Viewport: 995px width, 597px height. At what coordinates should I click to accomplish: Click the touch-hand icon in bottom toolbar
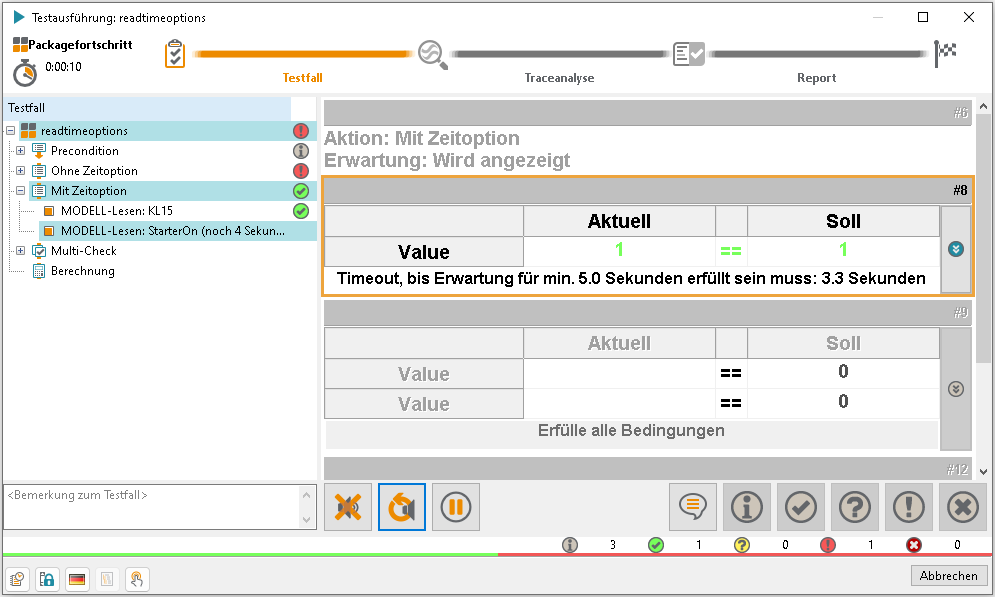[136, 579]
